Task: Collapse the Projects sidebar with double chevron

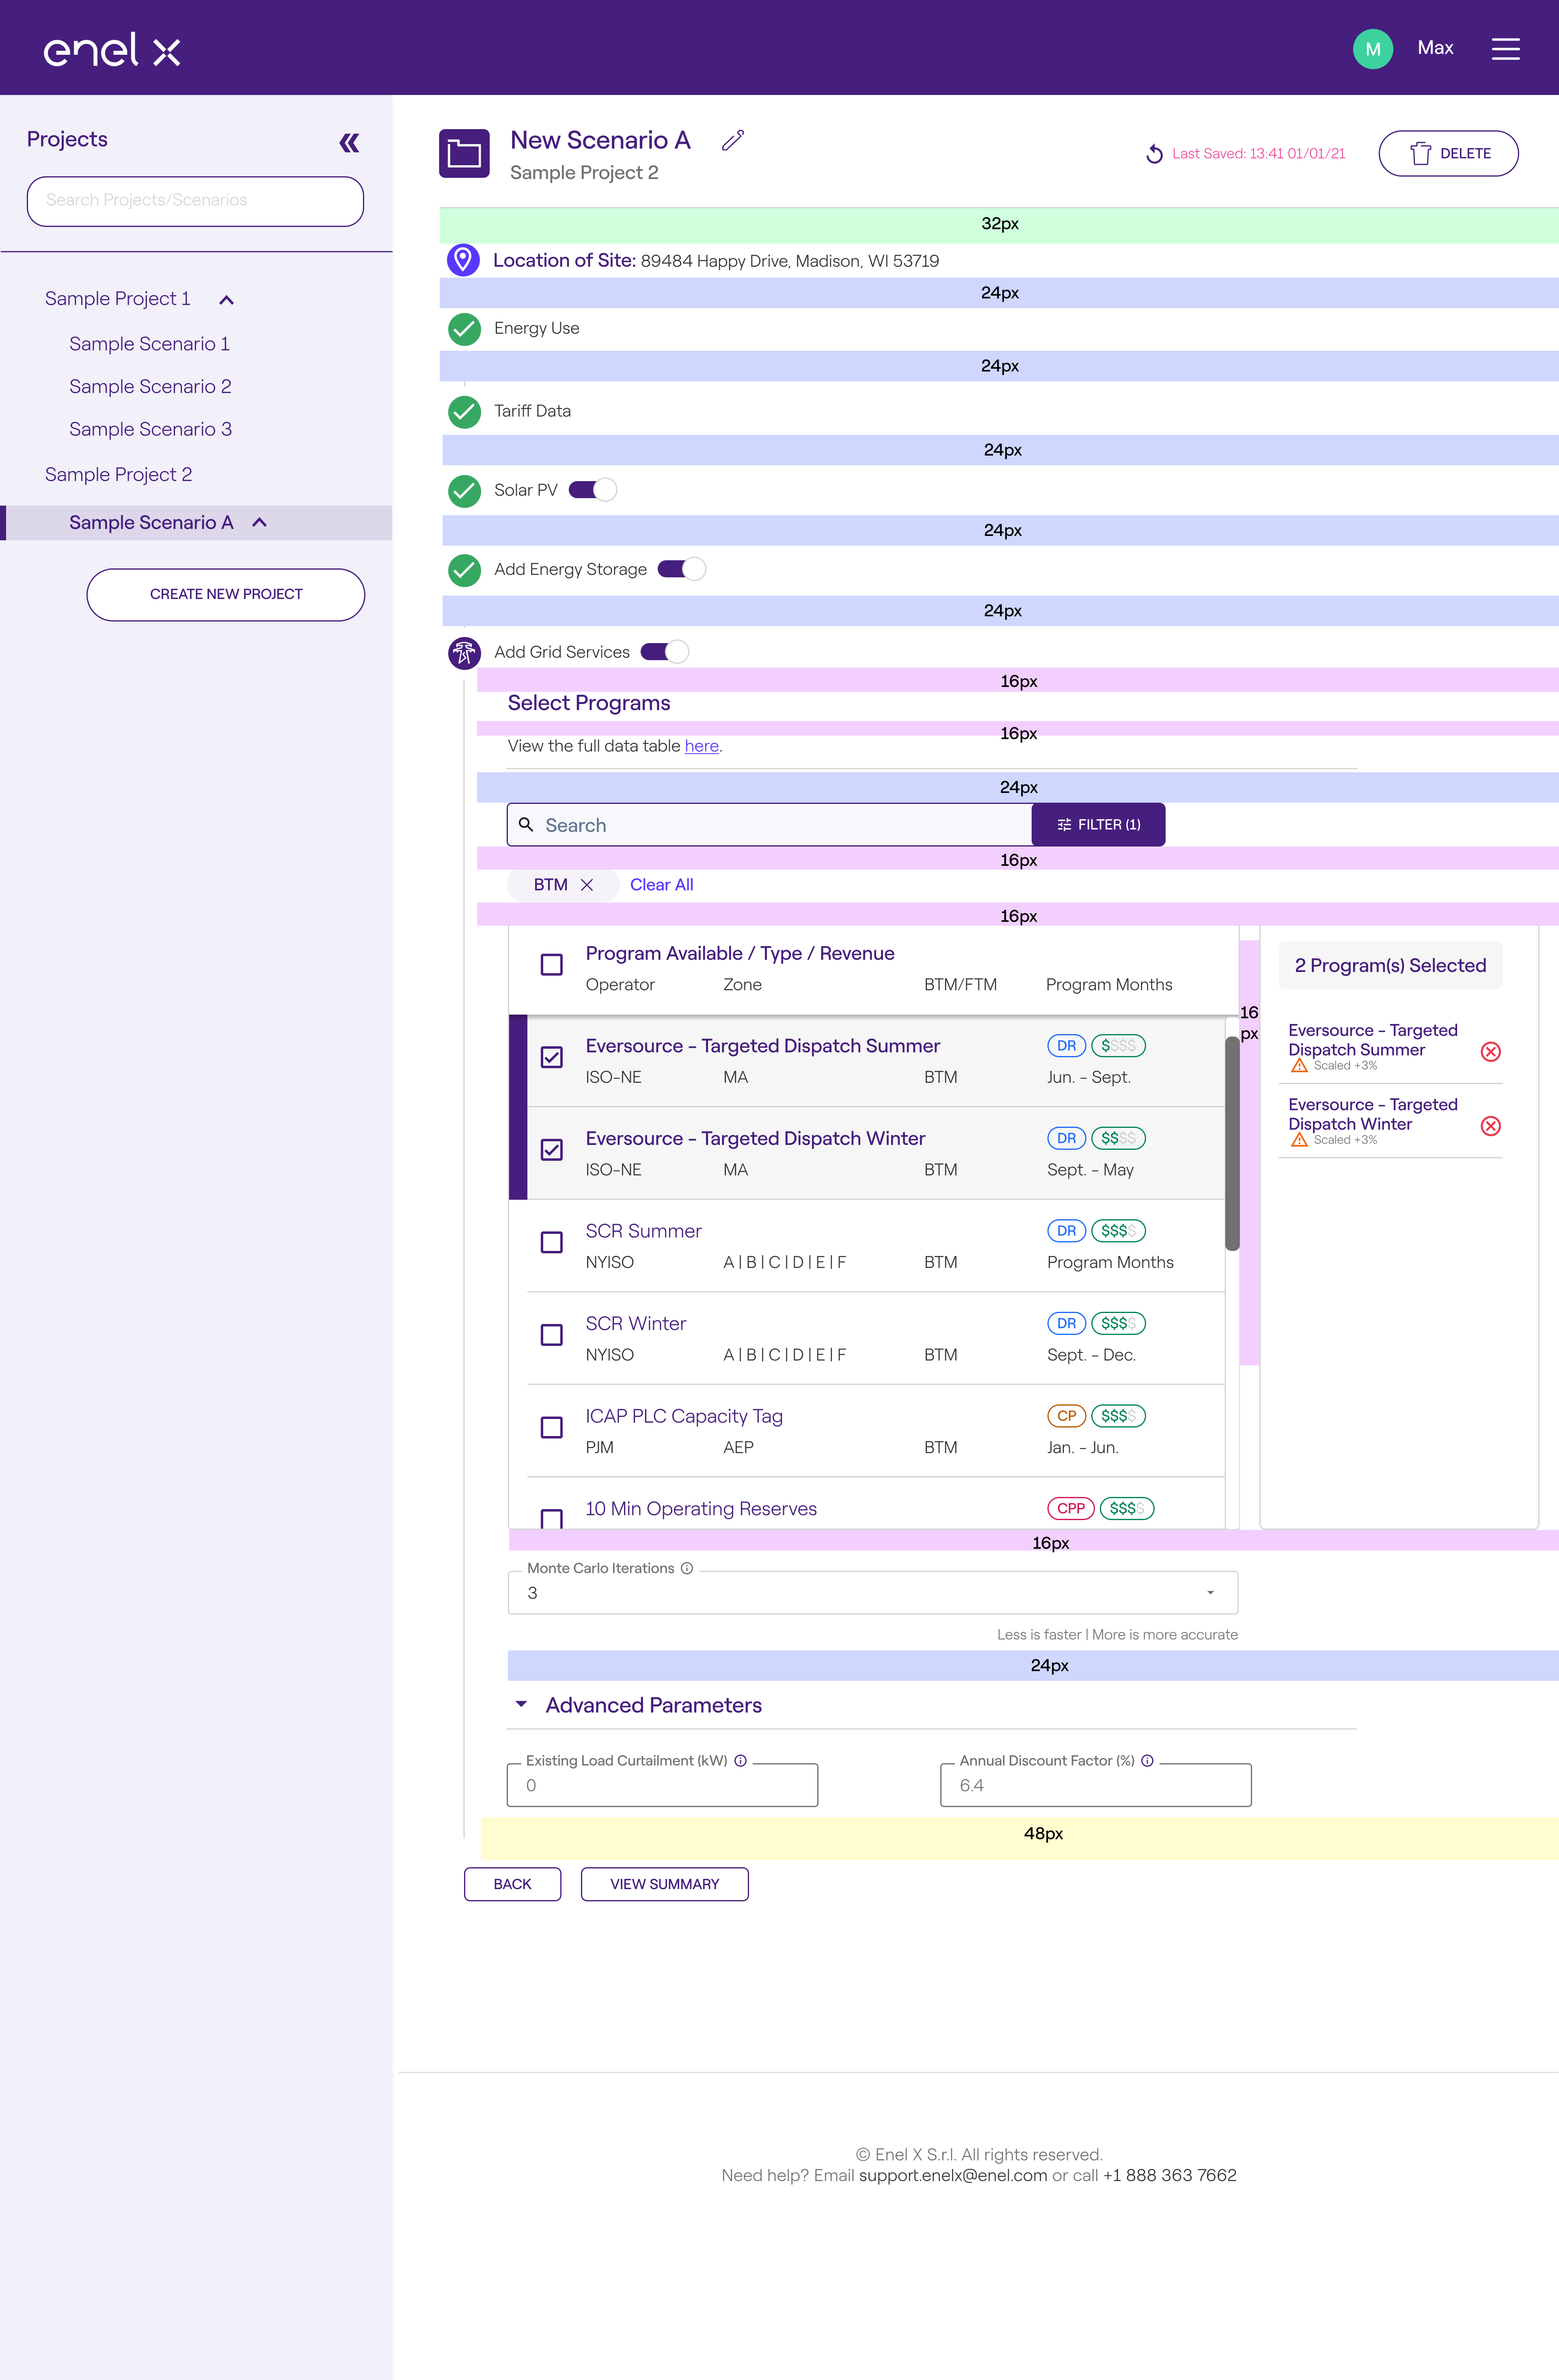Action: point(349,143)
